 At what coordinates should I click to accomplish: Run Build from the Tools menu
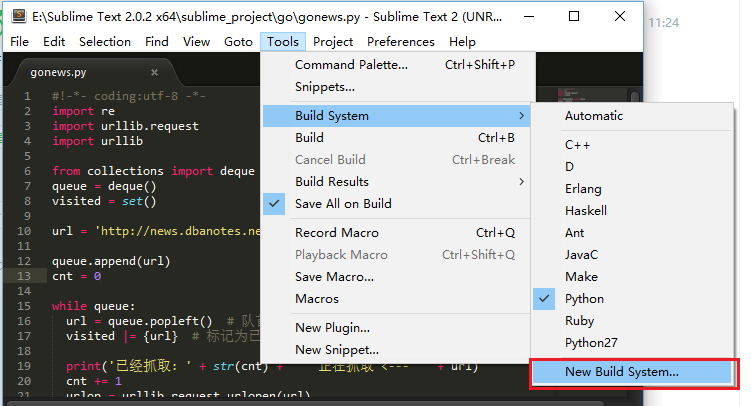coord(396,137)
